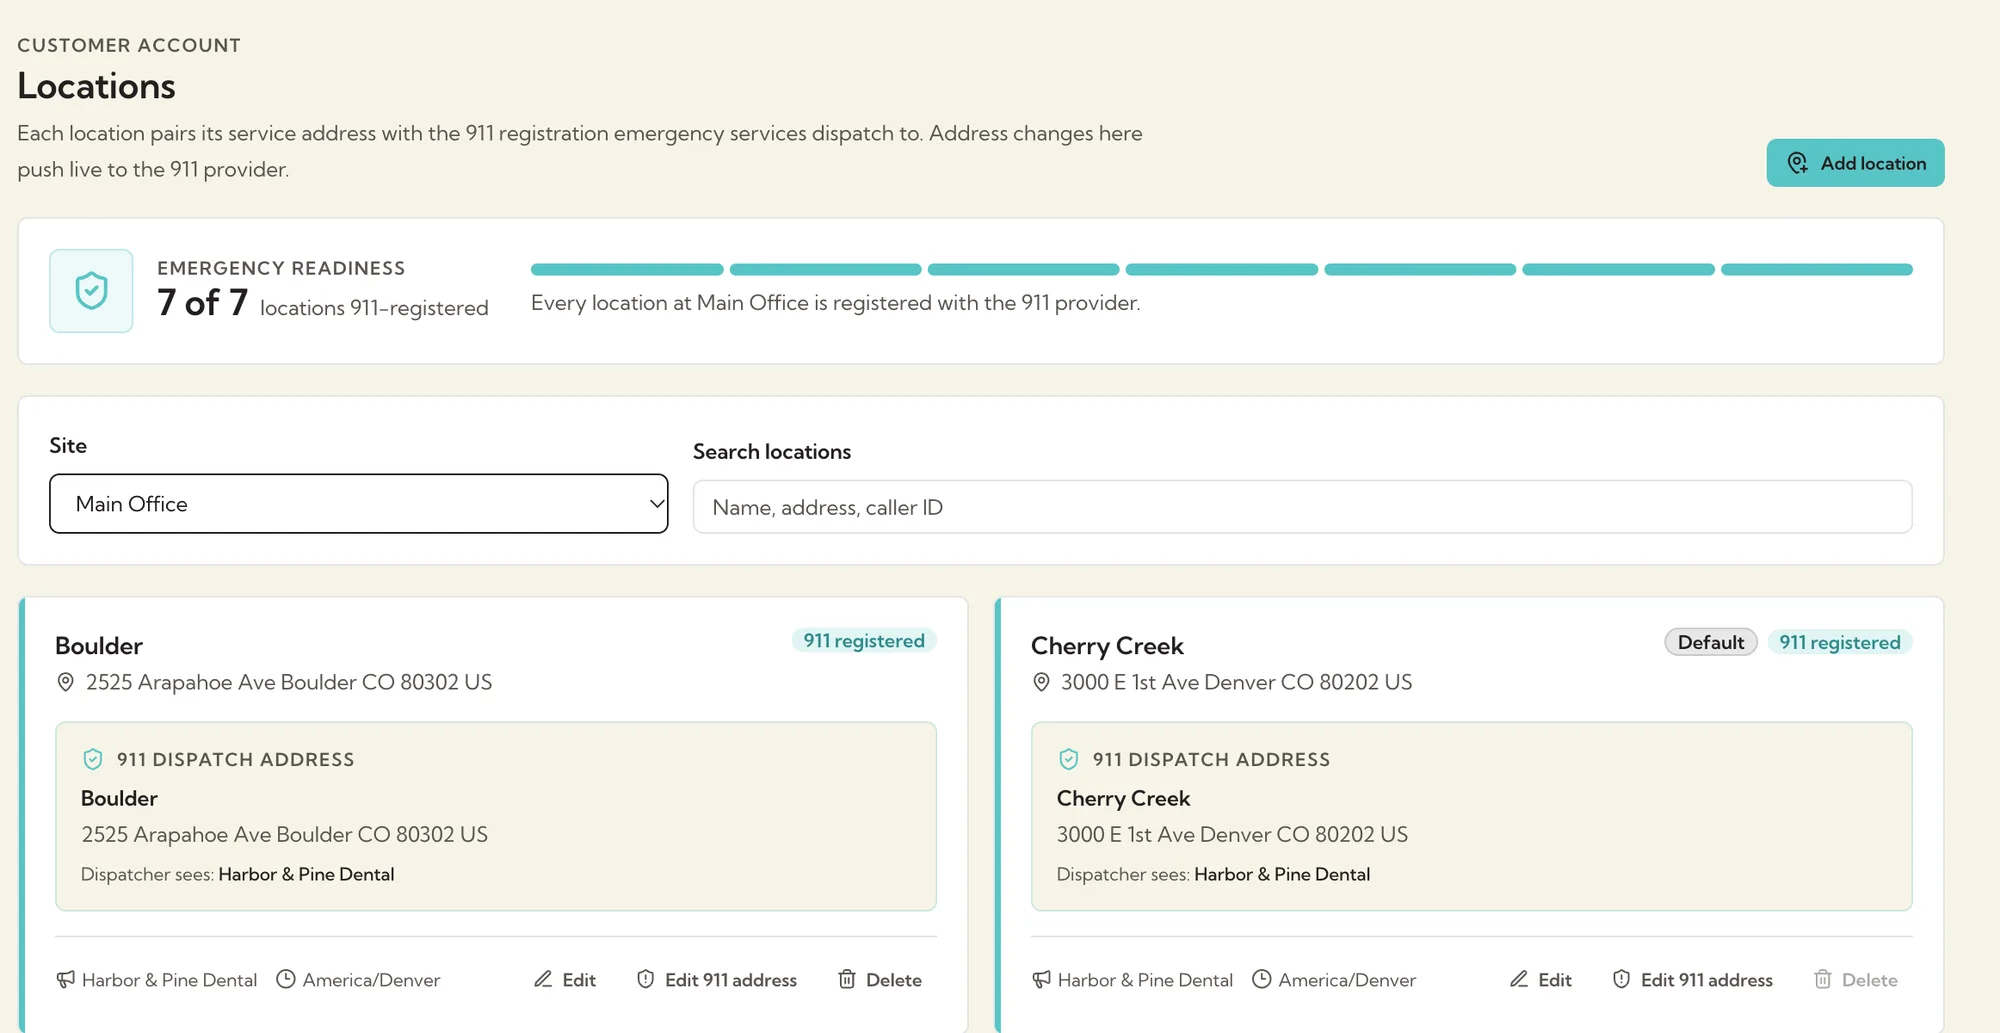This screenshot has height=1033, width=2000.
Task: Open Edit 911 address for Boulder
Action: [717, 980]
